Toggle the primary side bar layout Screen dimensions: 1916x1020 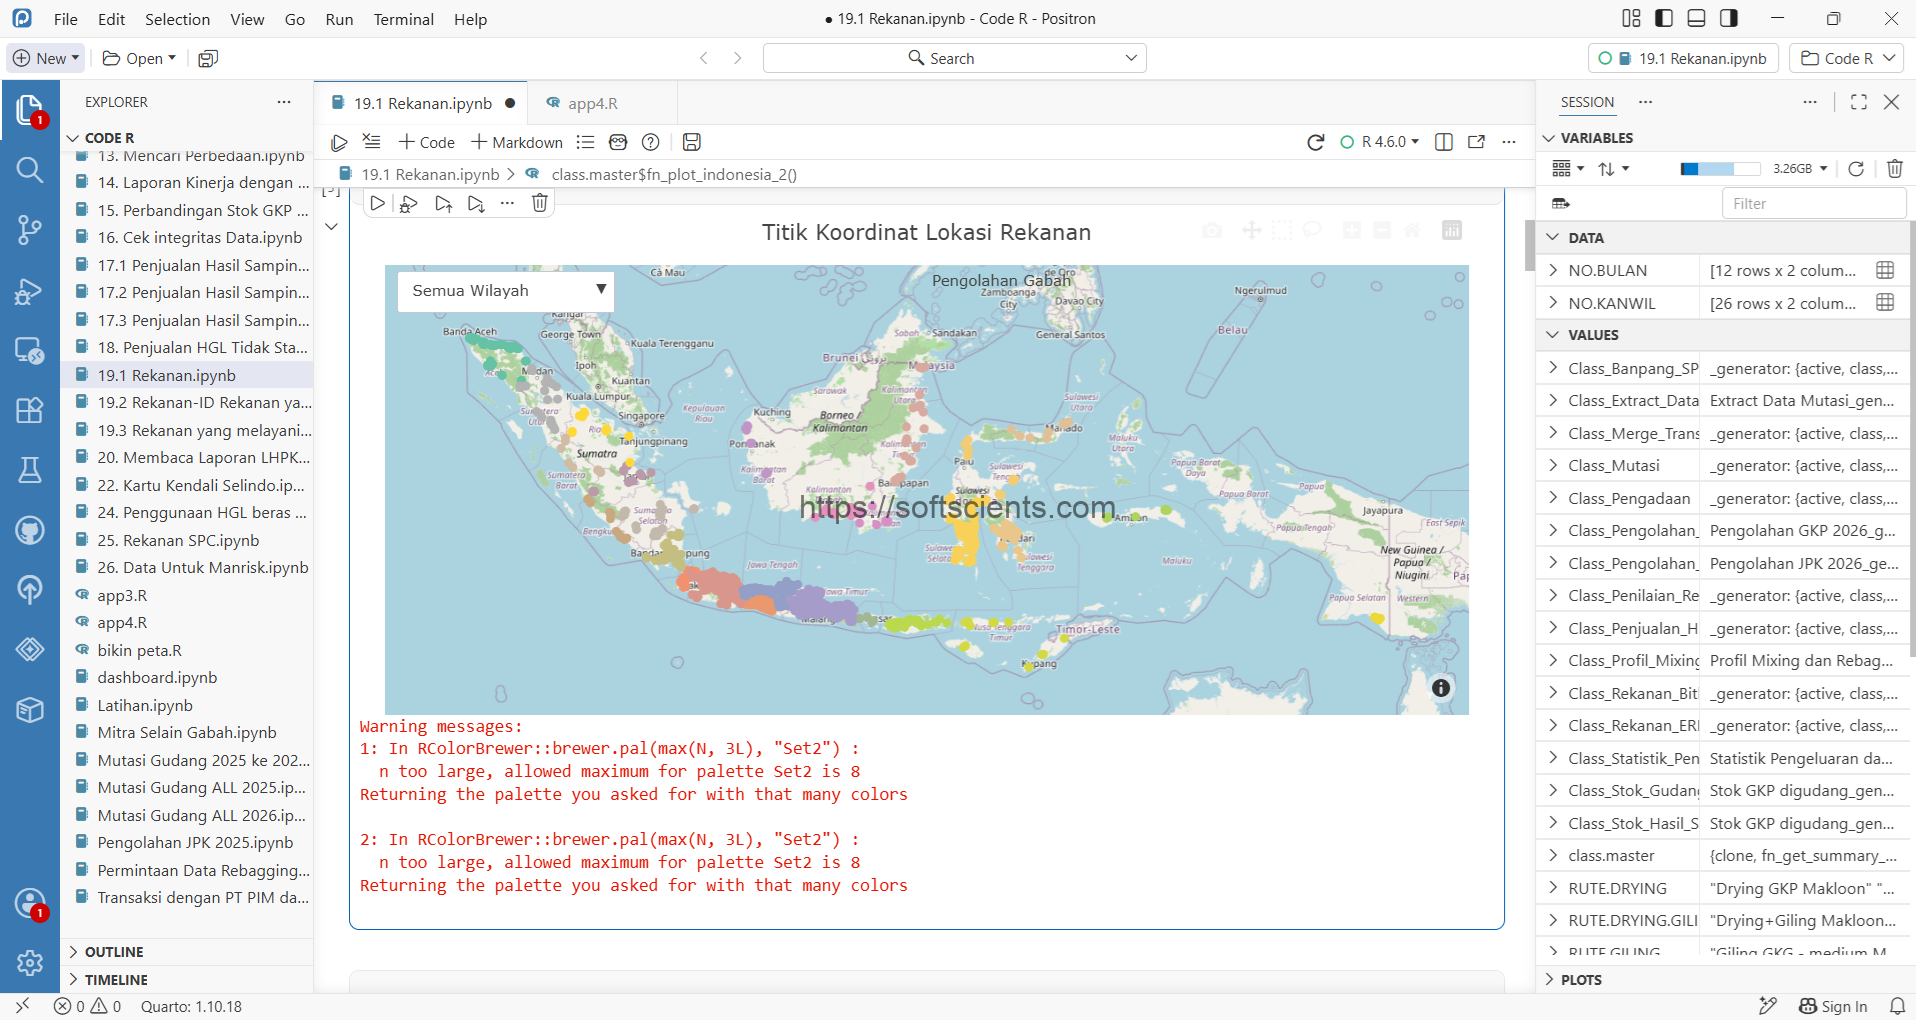[1664, 18]
